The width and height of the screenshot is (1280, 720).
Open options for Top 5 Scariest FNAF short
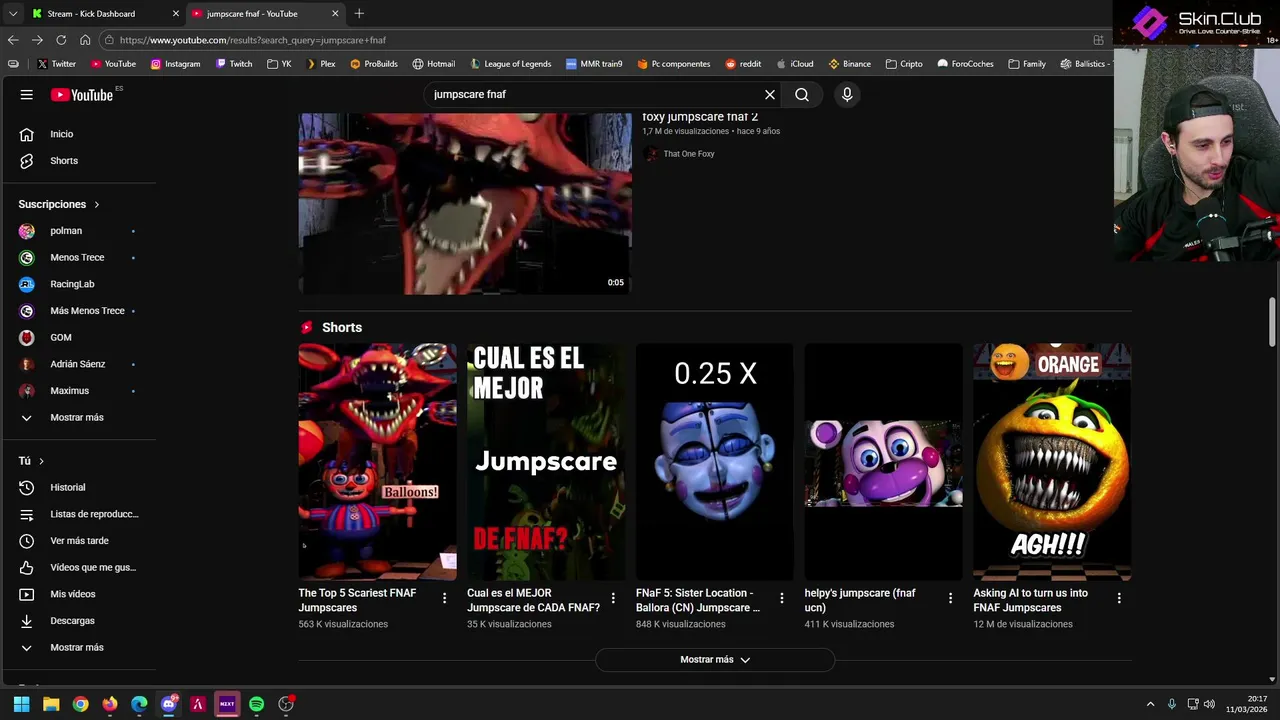tap(445, 598)
